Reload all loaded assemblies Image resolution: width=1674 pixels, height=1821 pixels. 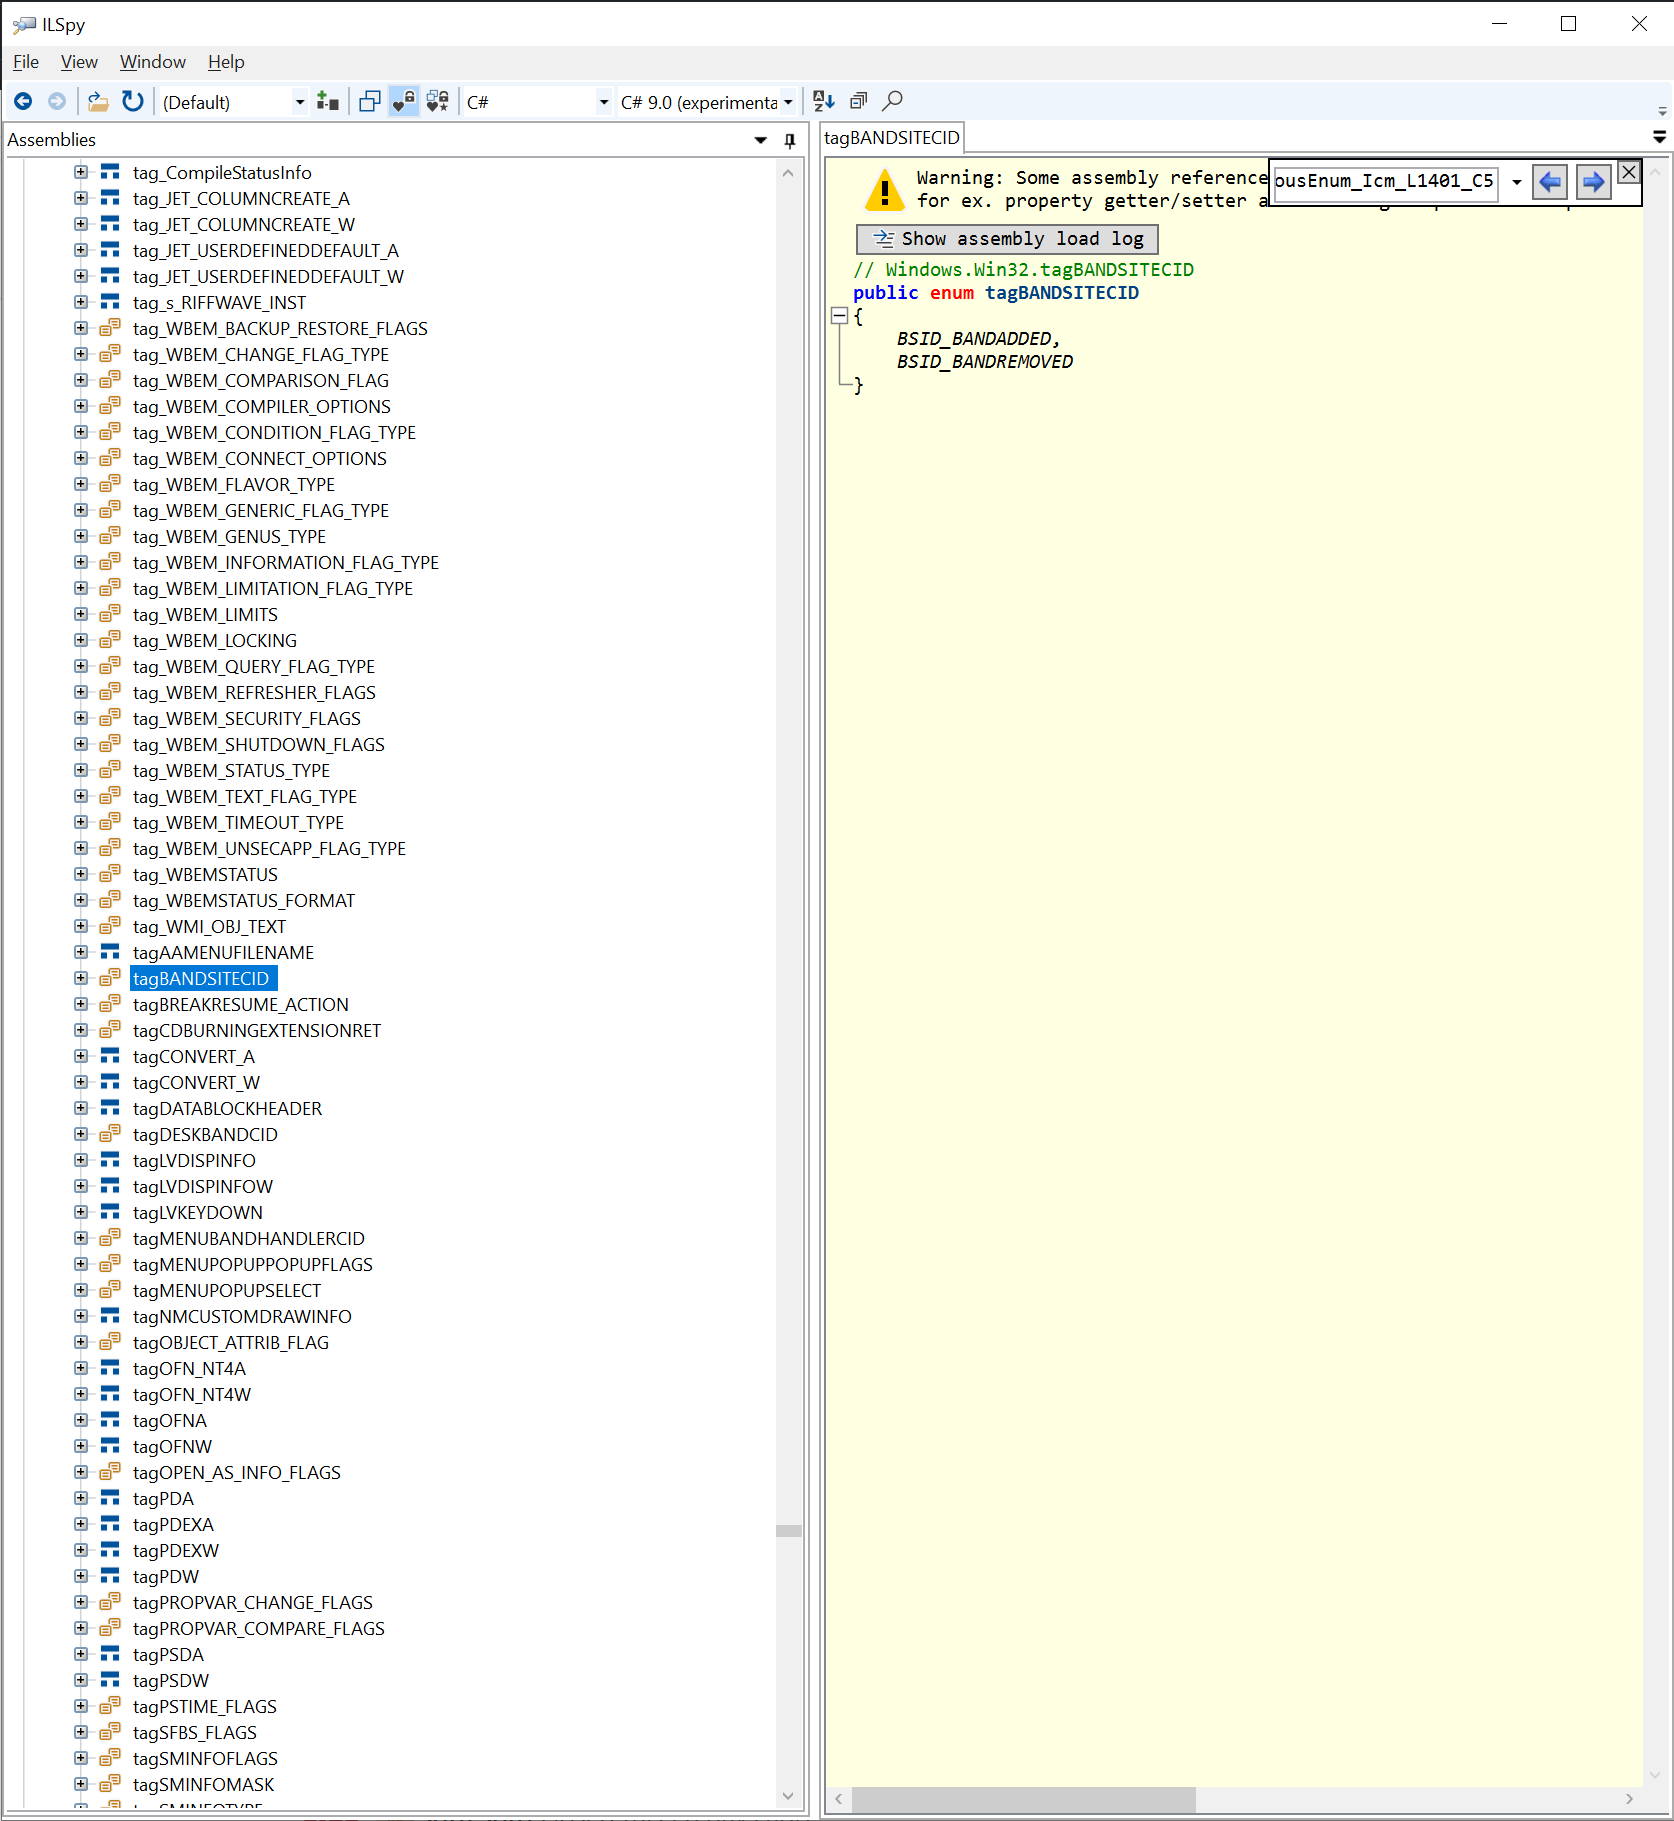[133, 101]
